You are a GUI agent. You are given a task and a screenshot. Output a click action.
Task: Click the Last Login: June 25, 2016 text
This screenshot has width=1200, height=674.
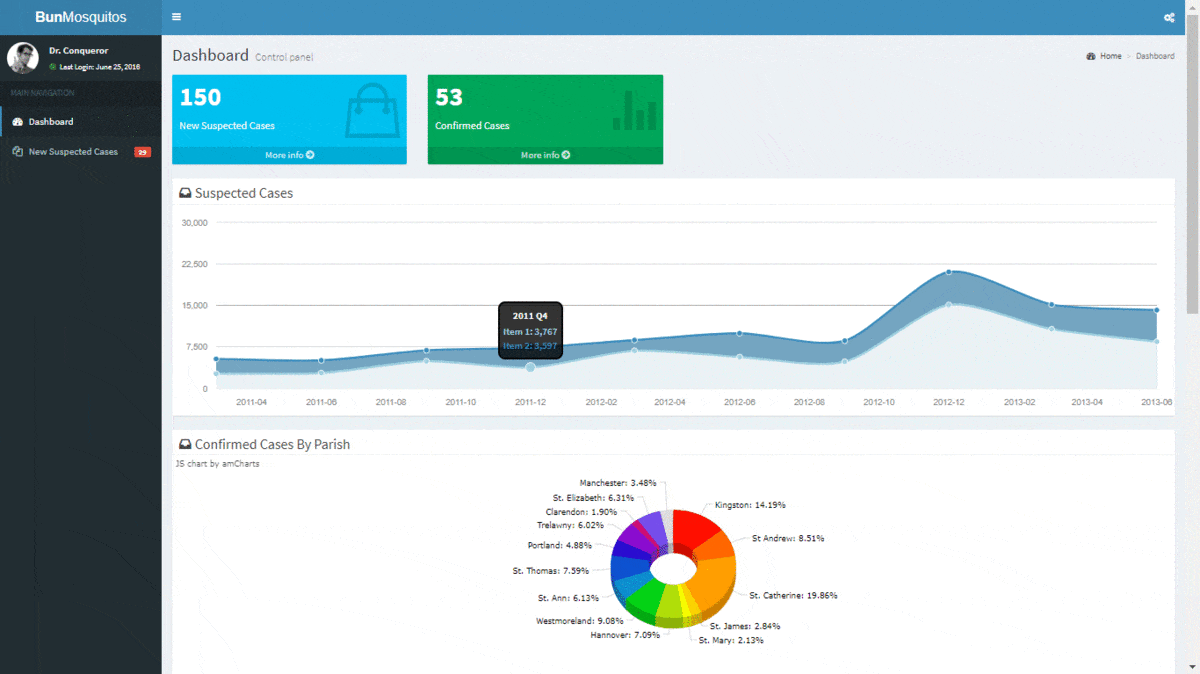point(100,67)
